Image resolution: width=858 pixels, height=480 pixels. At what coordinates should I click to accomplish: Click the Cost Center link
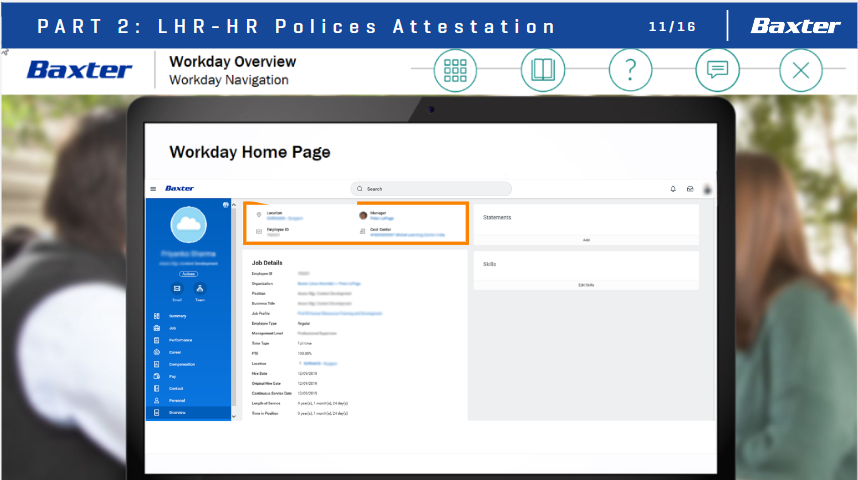click(408, 235)
